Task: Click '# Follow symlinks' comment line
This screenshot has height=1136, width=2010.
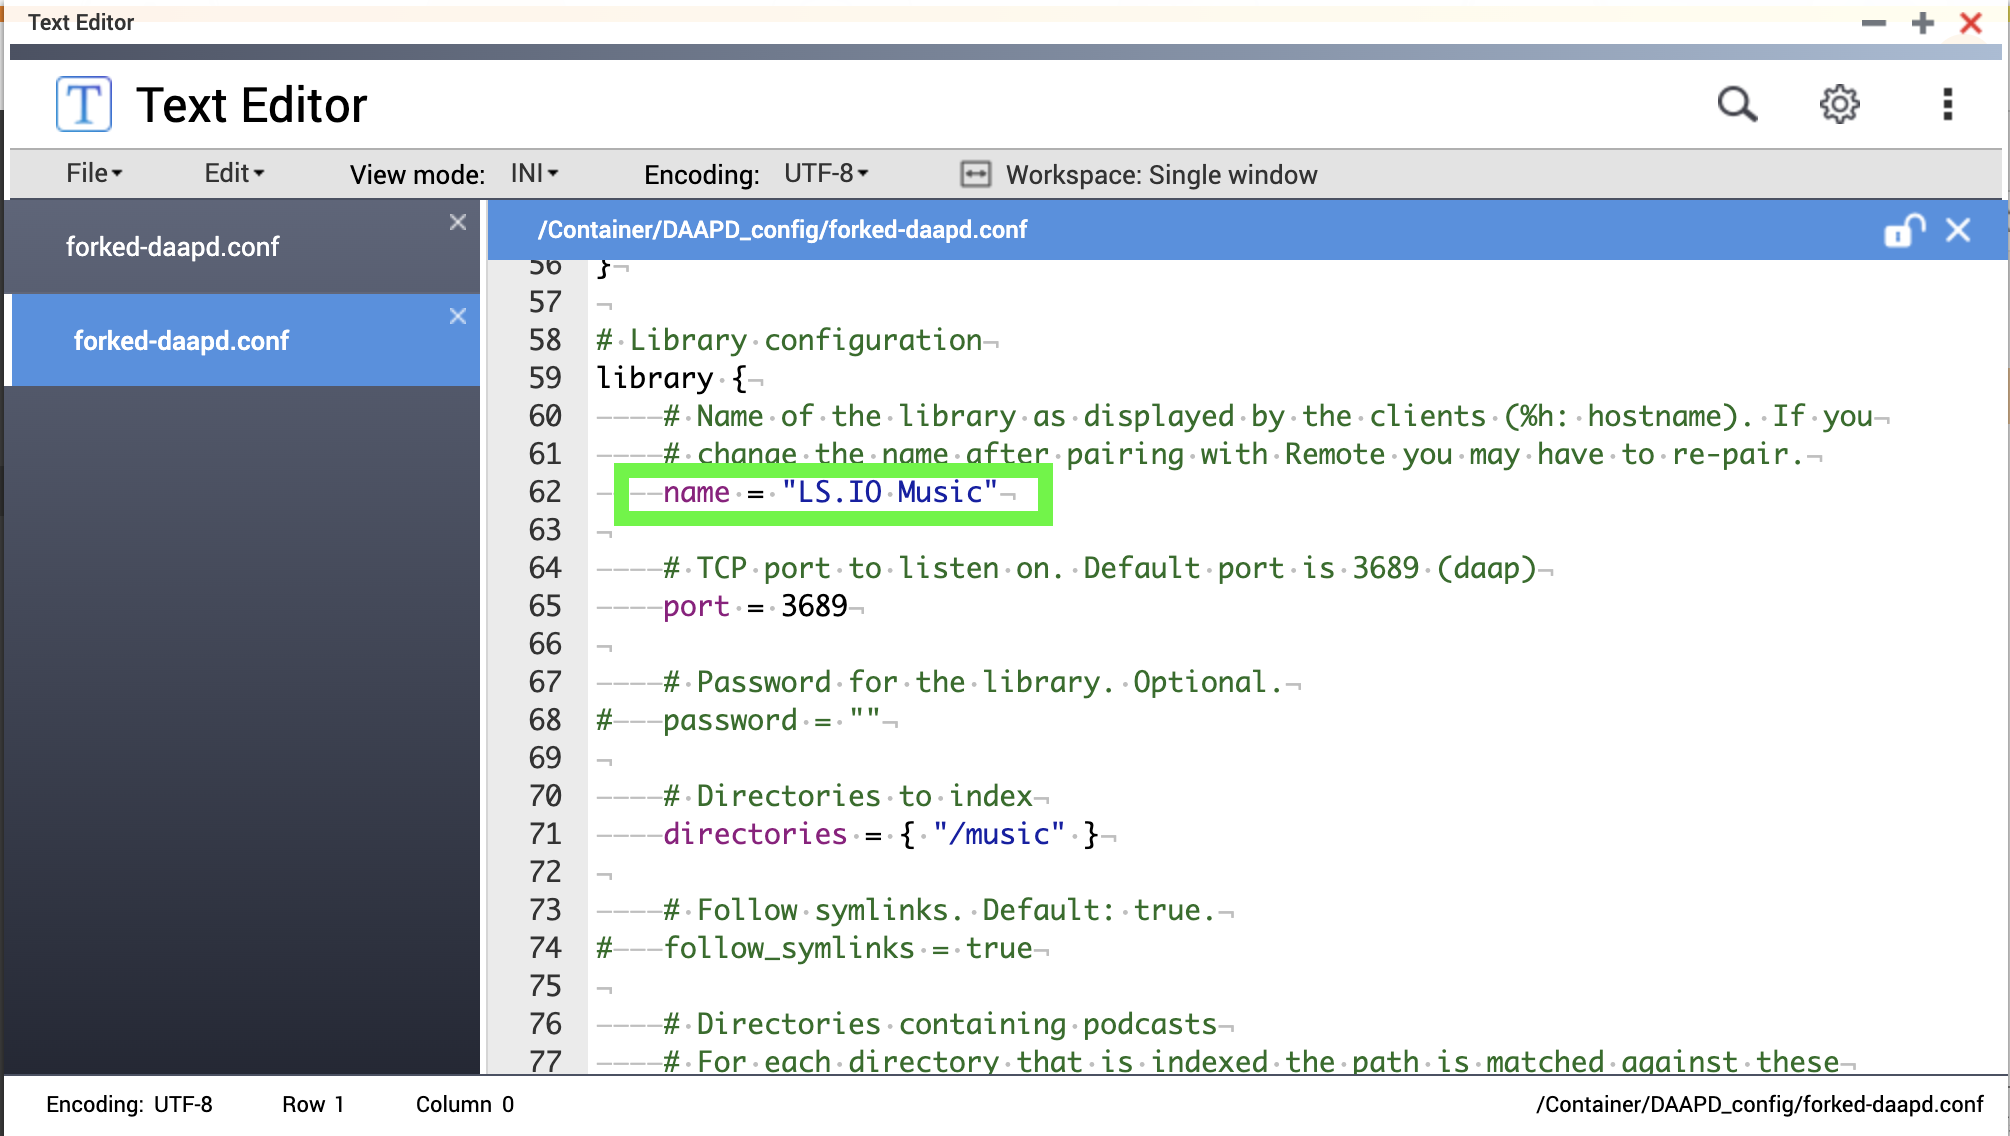Action: 940,910
